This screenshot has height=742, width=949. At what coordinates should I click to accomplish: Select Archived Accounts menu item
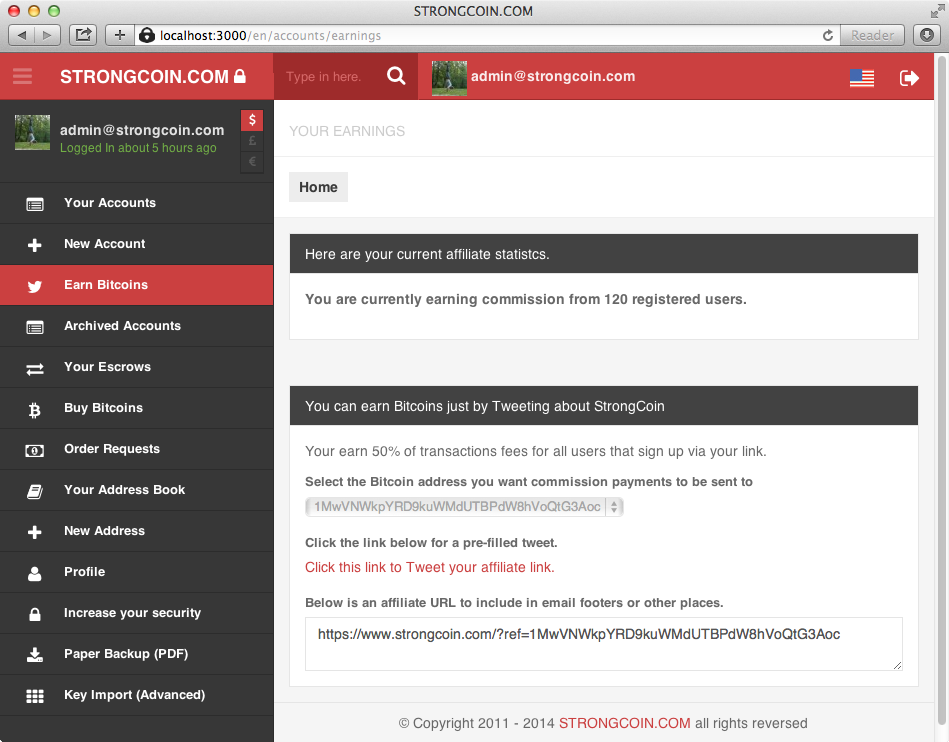[x=122, y=326]
